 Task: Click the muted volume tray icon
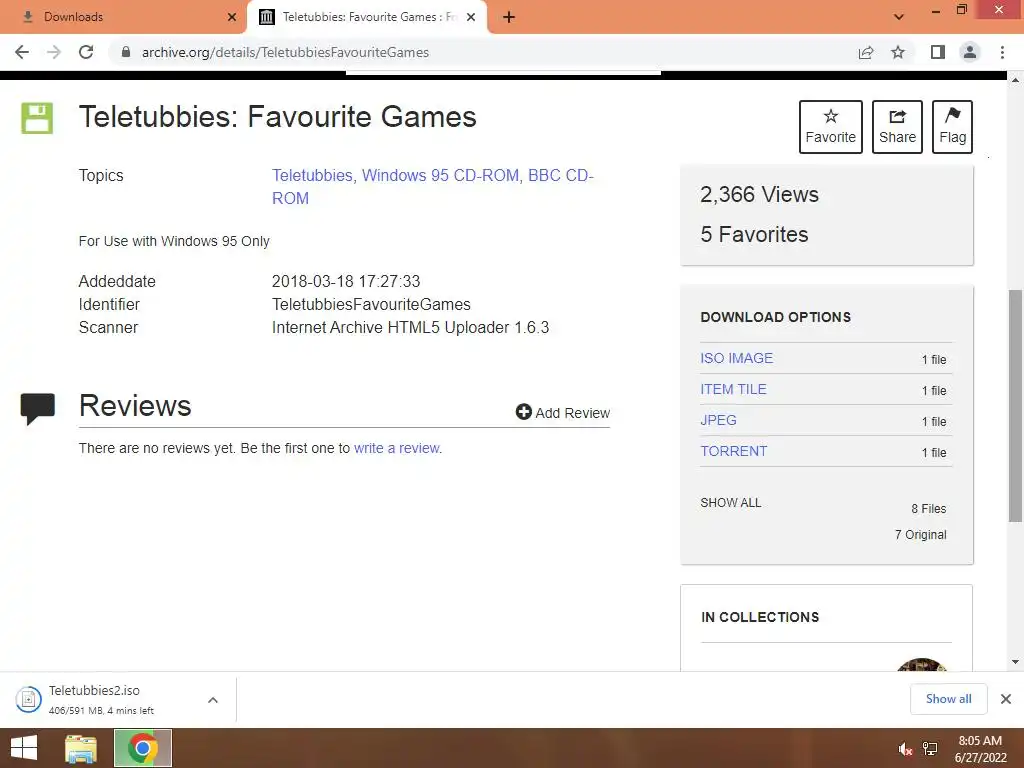point(905,749)
